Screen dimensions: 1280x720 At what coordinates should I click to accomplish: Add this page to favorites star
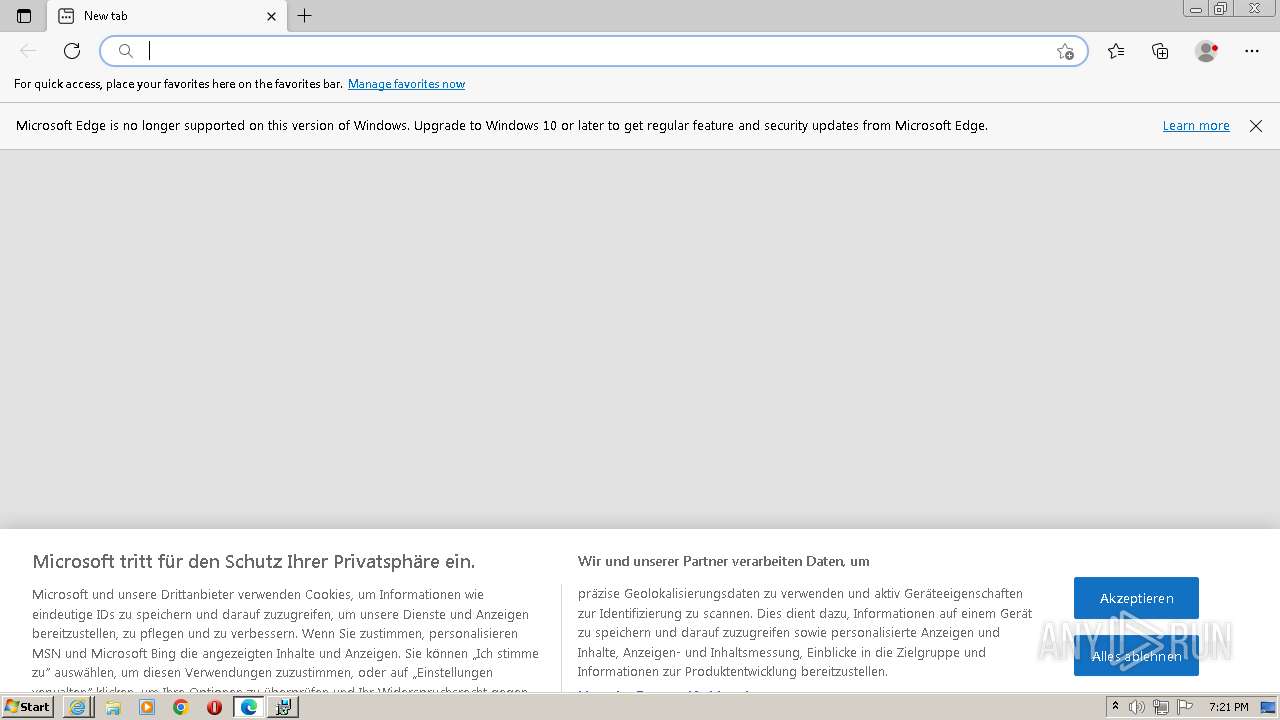point(1065,51)
